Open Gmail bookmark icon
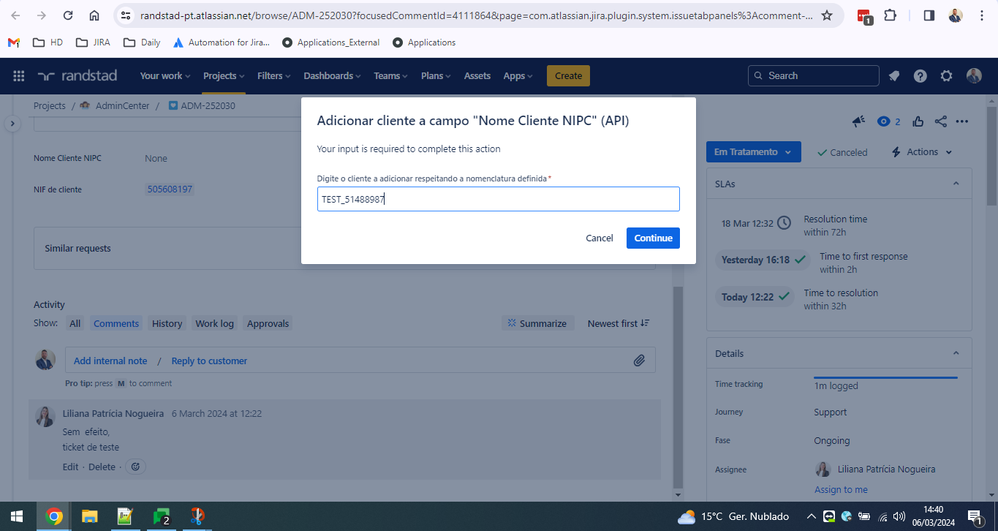The height and width of the screenshot is (531, 998). pos(14,43)
